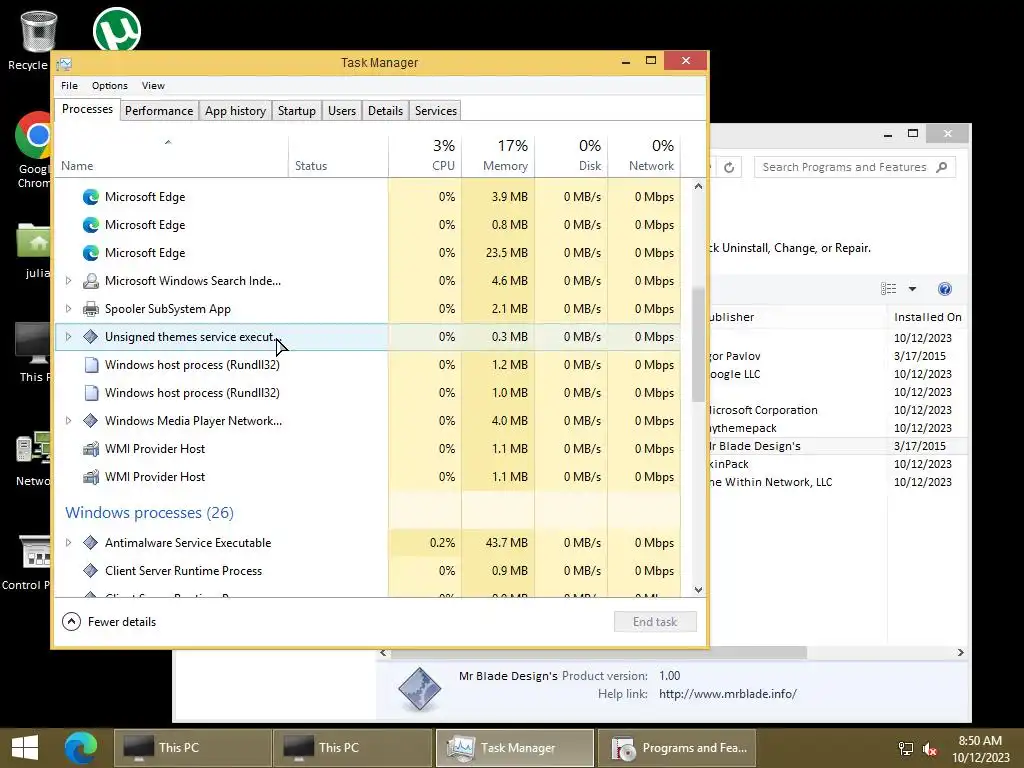Viewport: 1024px width, 768px height.
Task: Sort processes by the CPU column
Action: pos(424,157)
